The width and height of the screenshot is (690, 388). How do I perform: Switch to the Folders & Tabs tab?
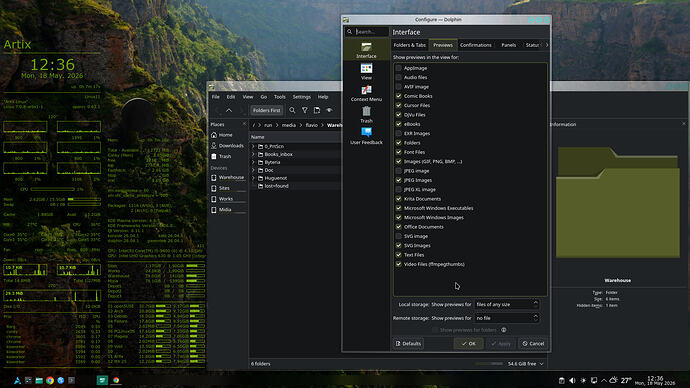click(x=409, y=45)
